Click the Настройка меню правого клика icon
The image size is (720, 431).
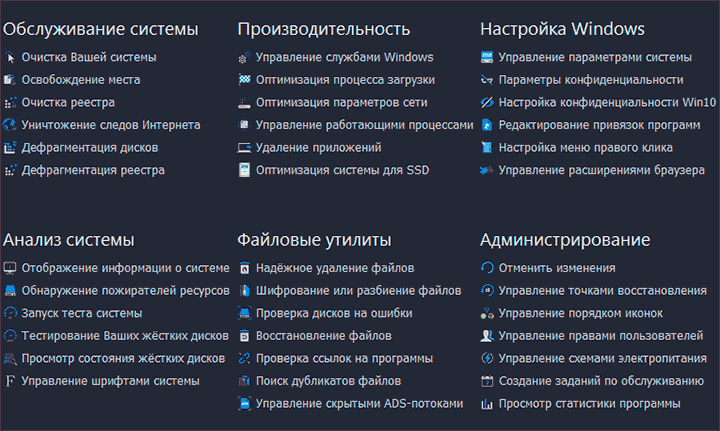coord(487,147)
